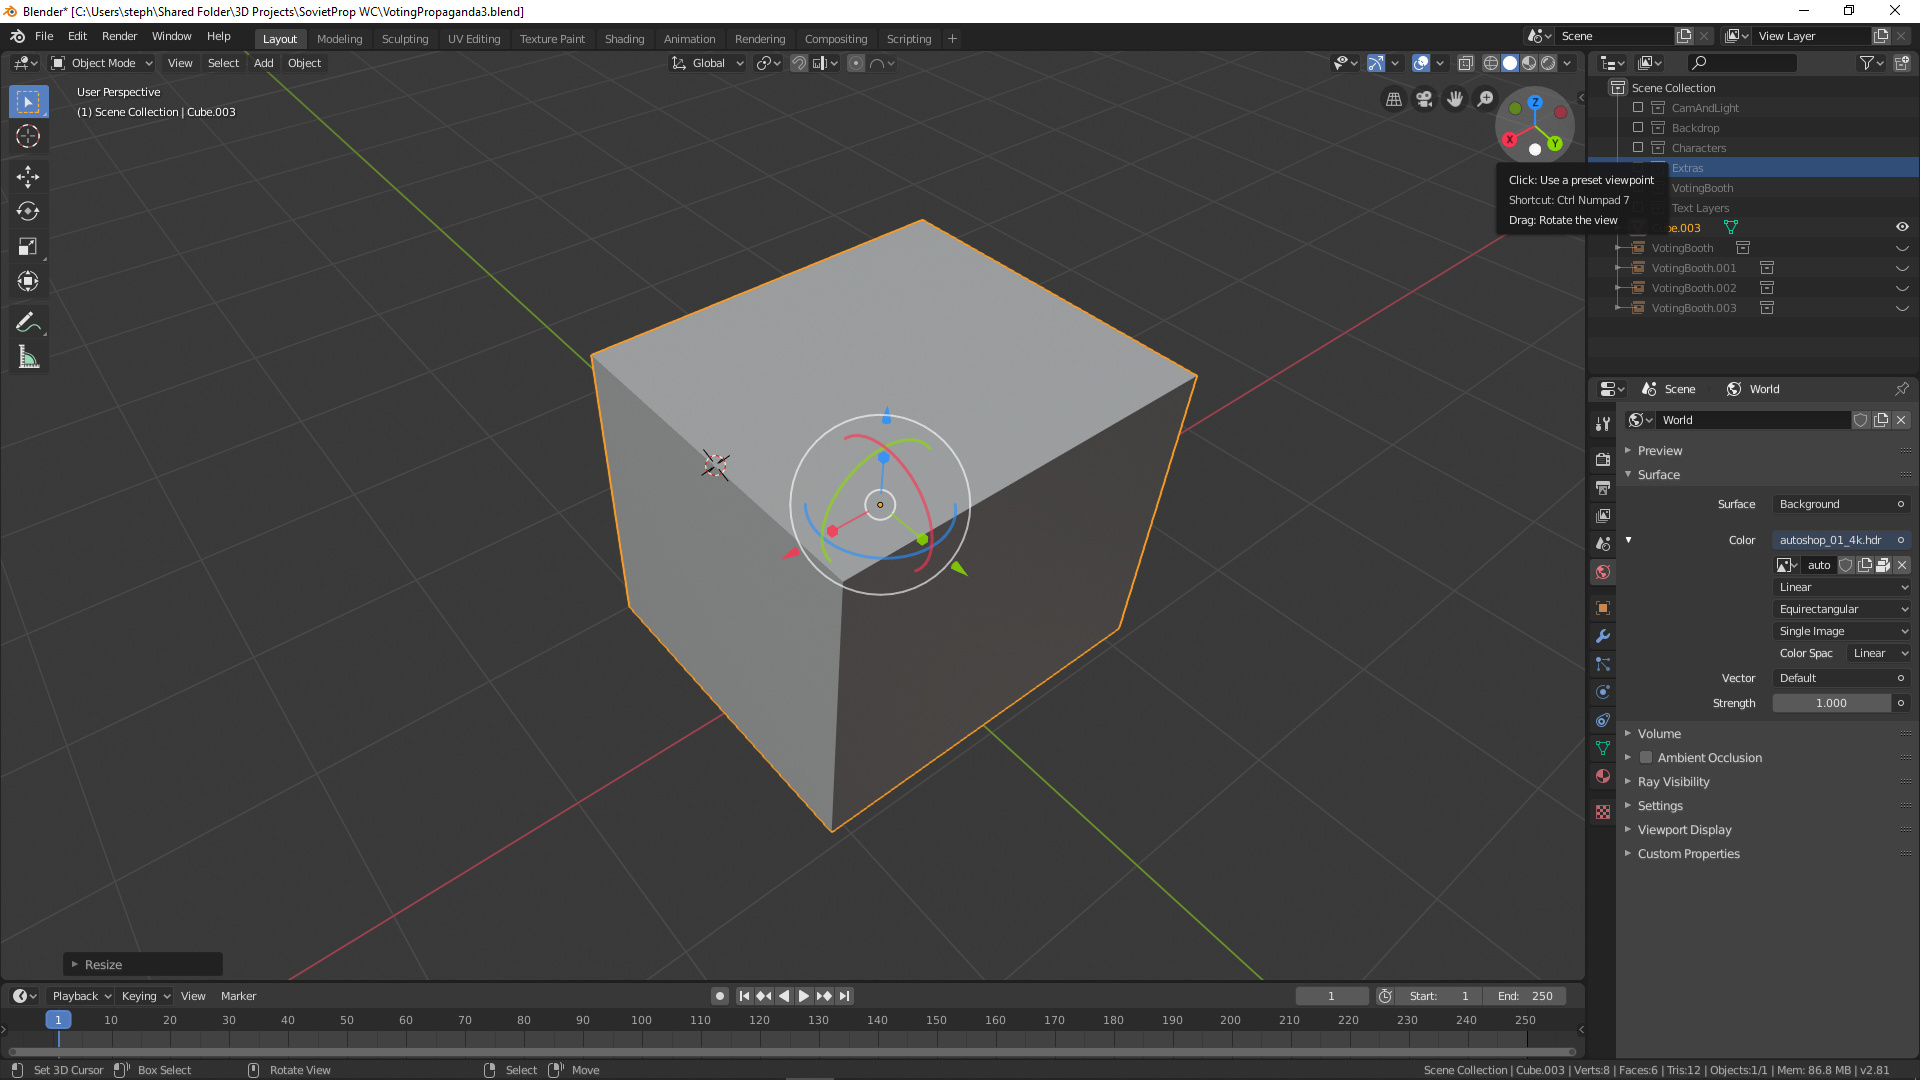Open the Render menu

[x=119, y=36]
